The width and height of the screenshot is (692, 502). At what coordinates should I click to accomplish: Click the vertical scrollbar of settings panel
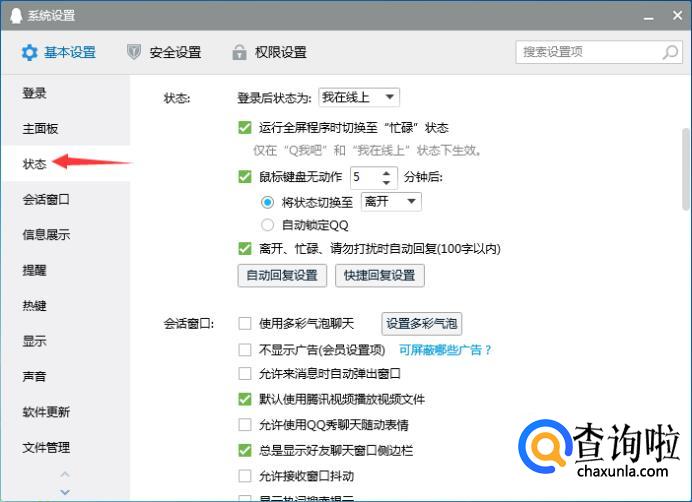pyautogui.click(x=686, y=169)
